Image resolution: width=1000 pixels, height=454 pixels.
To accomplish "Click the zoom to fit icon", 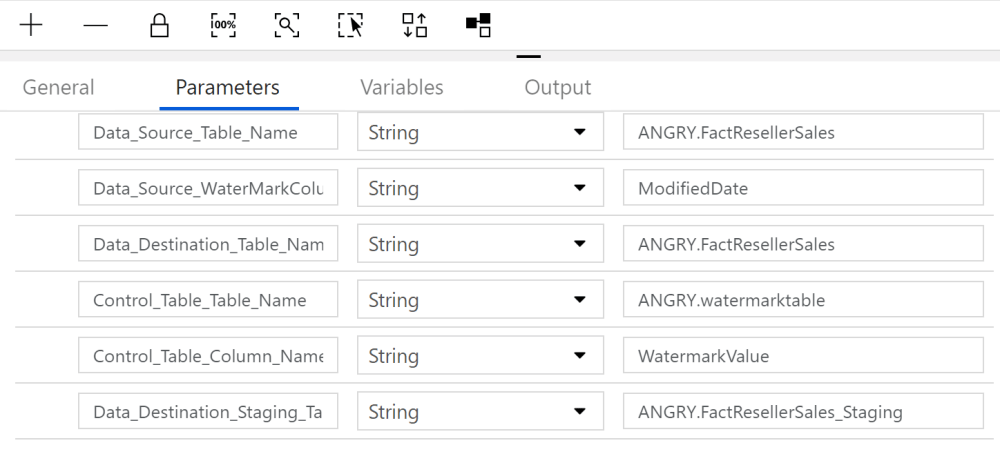I will (x=287, y=26).
